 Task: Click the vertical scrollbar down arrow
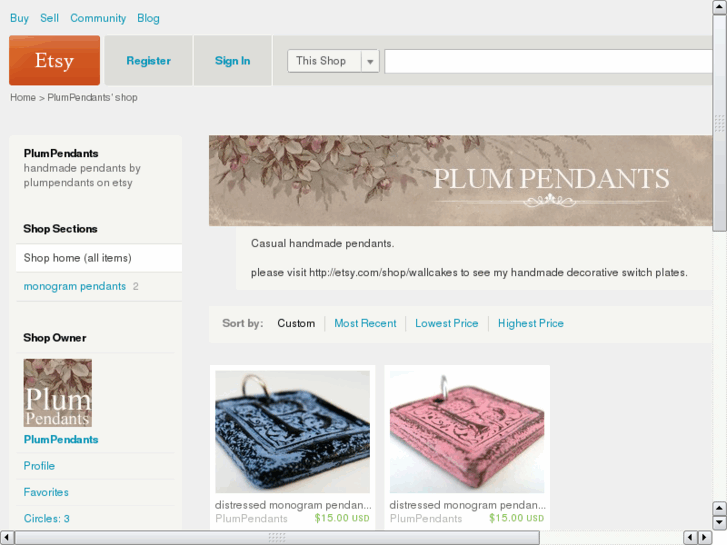pyautogui.click(x=719, y=522)
